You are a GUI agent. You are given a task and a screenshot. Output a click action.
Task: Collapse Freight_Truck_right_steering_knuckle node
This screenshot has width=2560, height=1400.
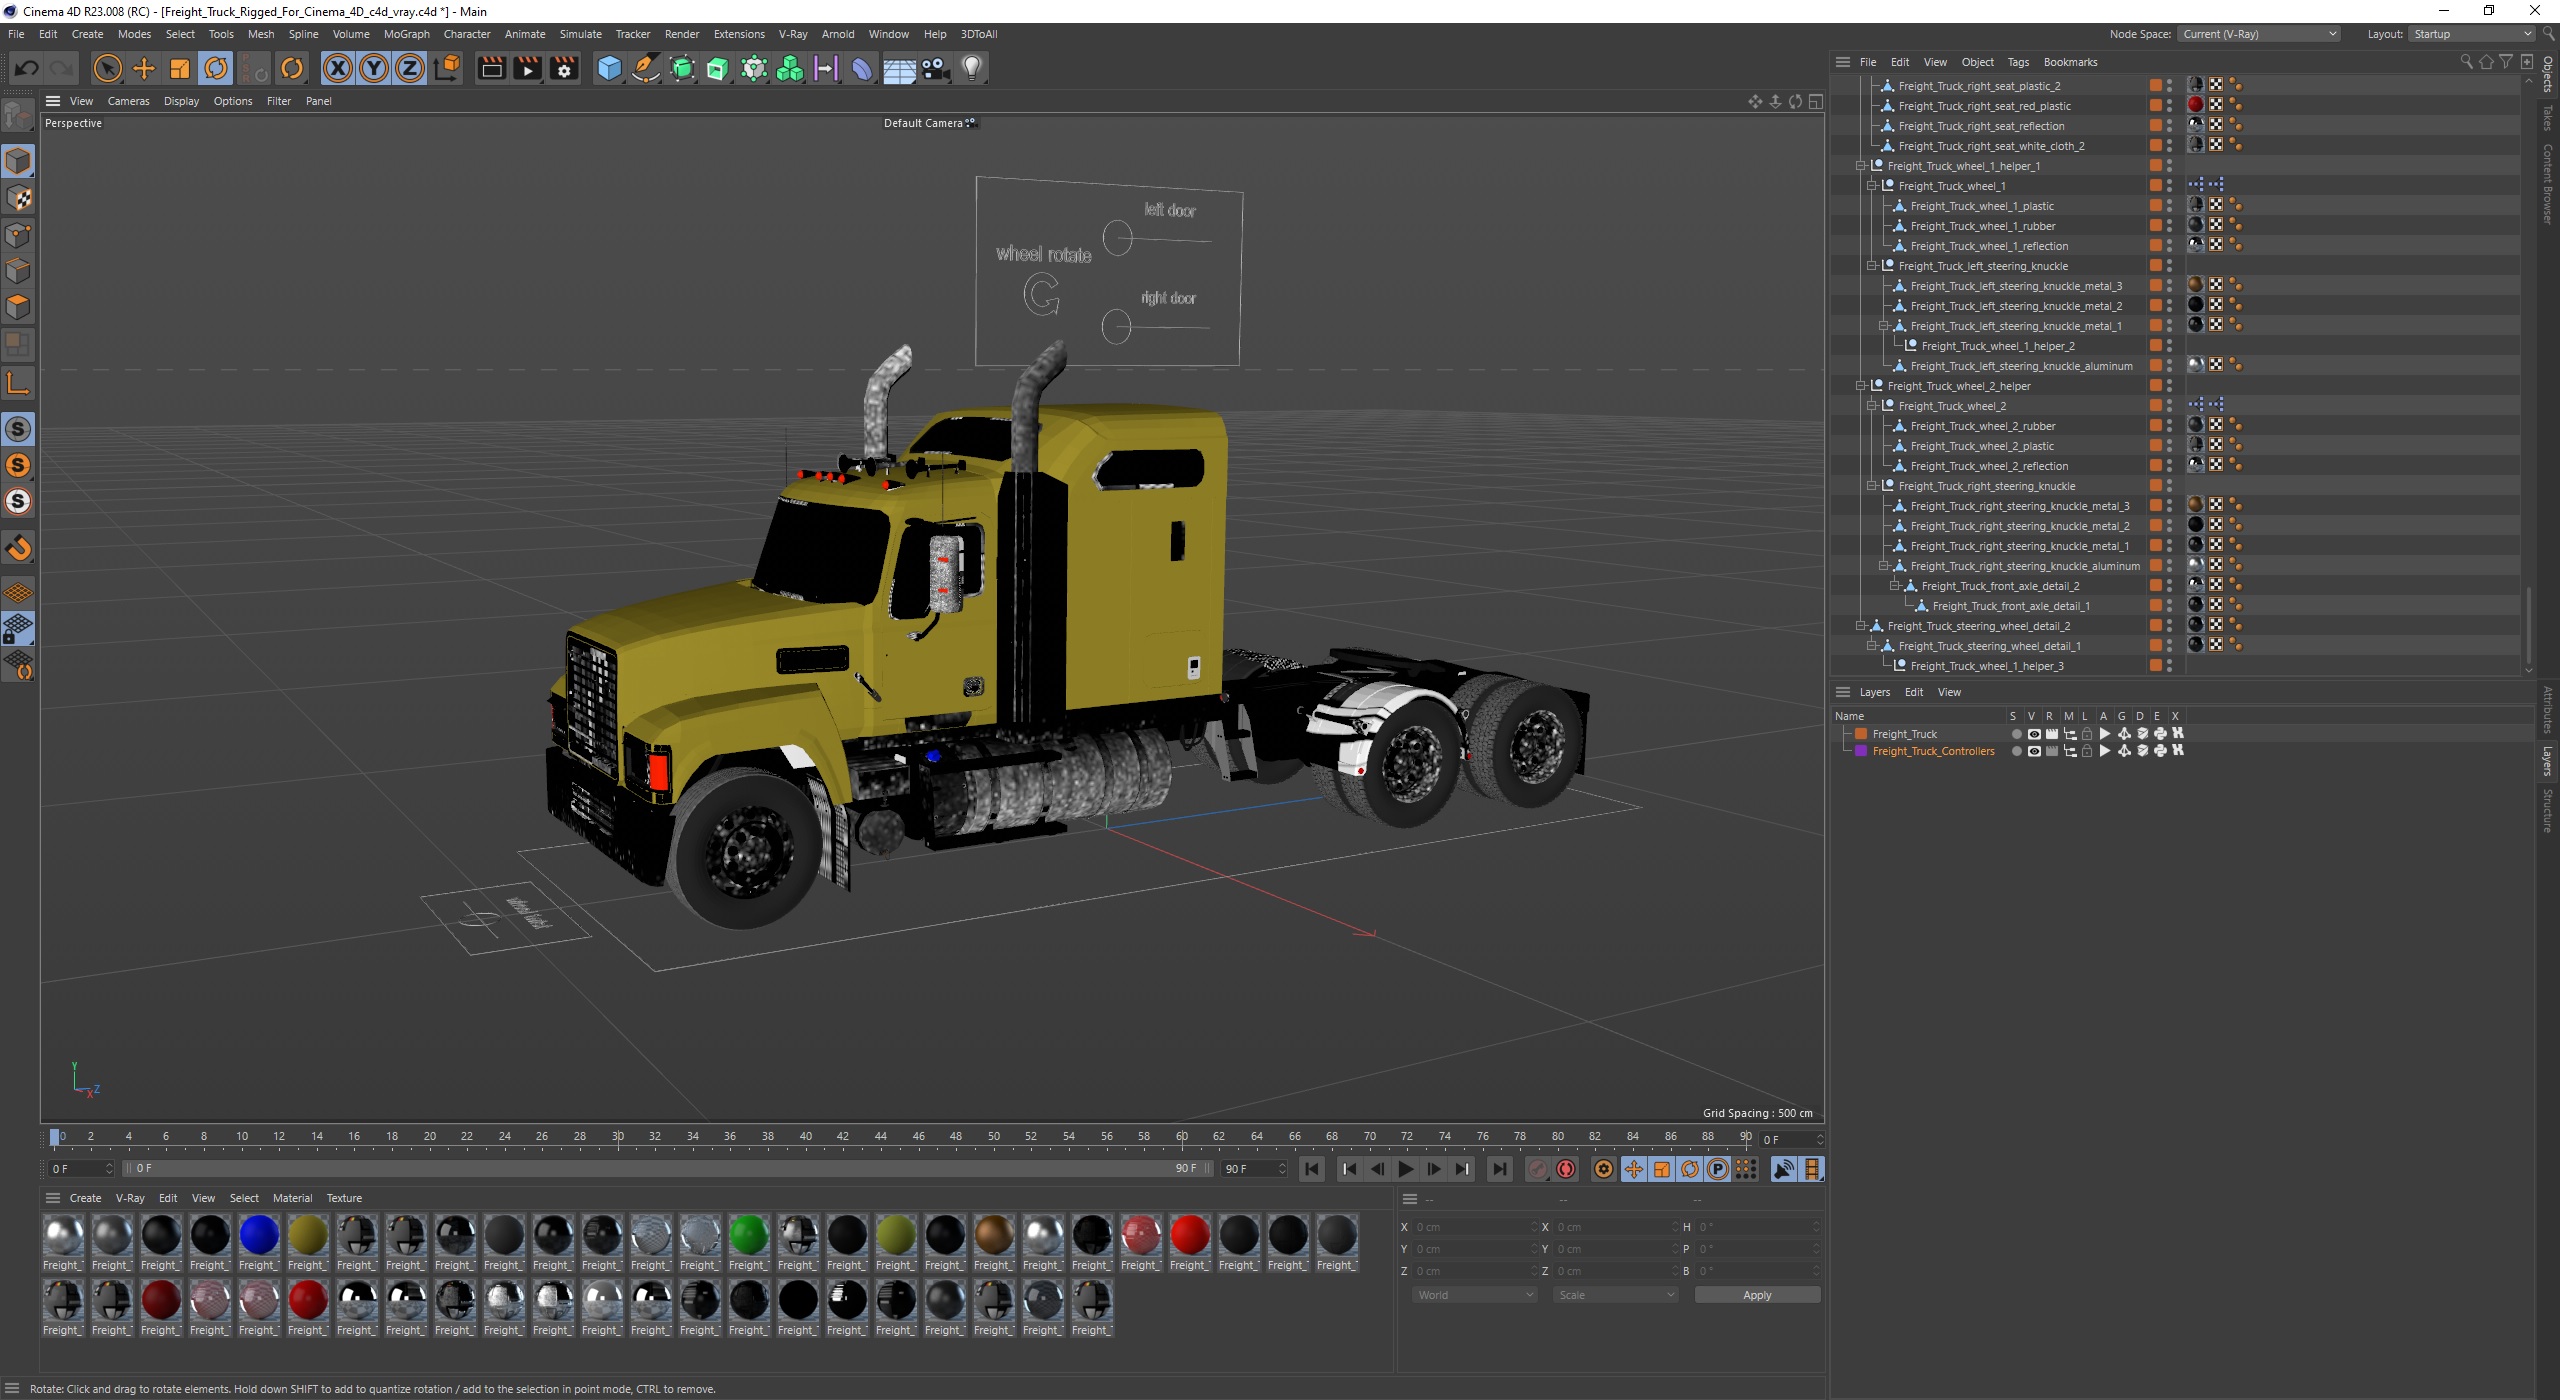[x=1872, y=486]
